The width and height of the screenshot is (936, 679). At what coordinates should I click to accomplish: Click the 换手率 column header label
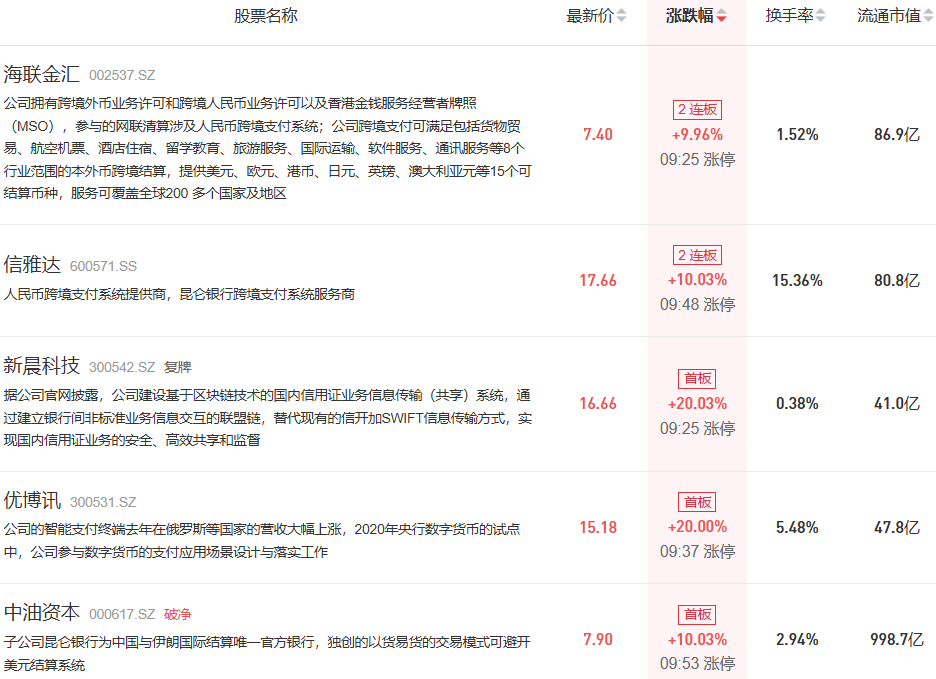[790, 16]
